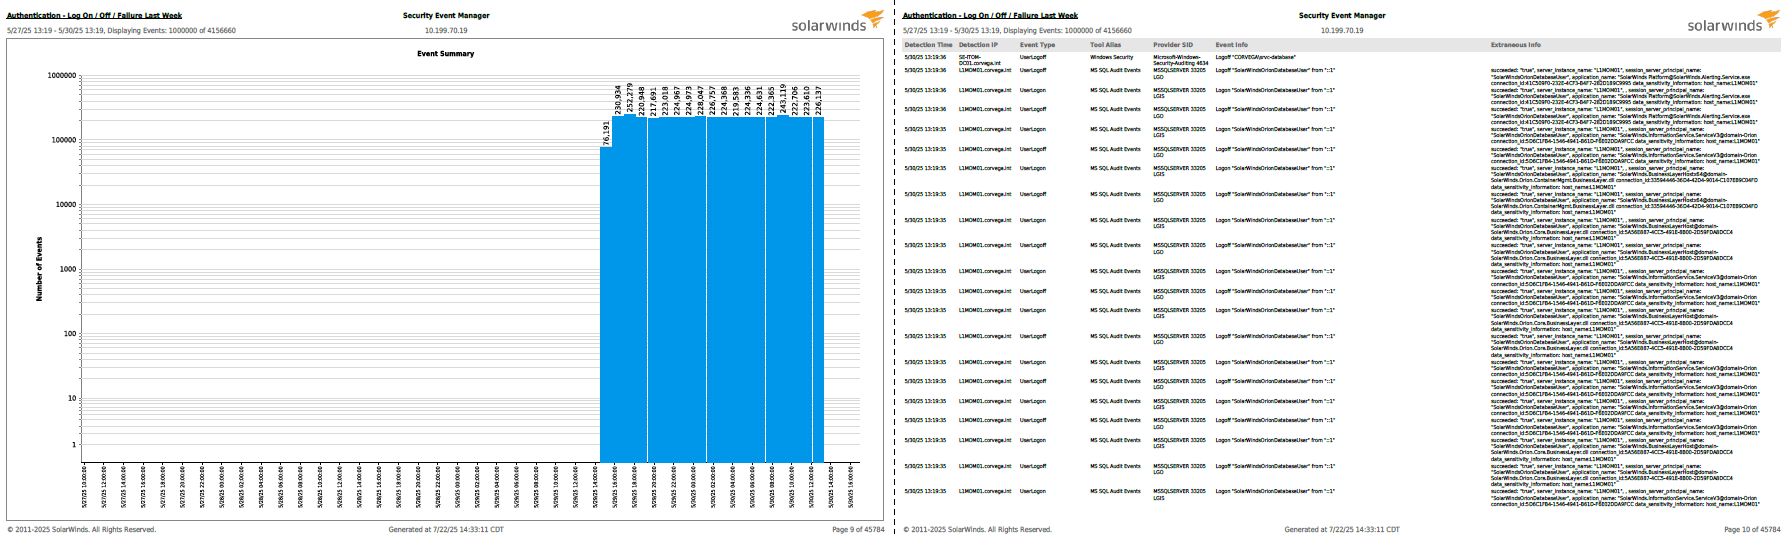The image size is (1786, 534).
Task: Select the 223,018 bar value label
Action: pos(665,100)
